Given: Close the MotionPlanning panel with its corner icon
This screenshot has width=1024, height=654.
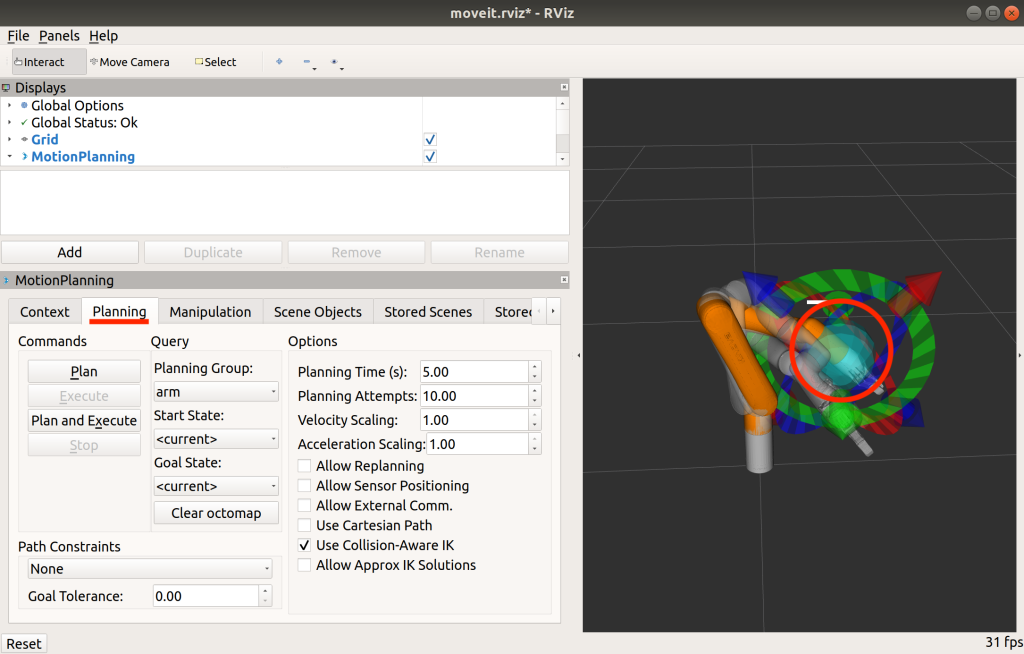Looking at the screenshot, I should pos(564,281).
